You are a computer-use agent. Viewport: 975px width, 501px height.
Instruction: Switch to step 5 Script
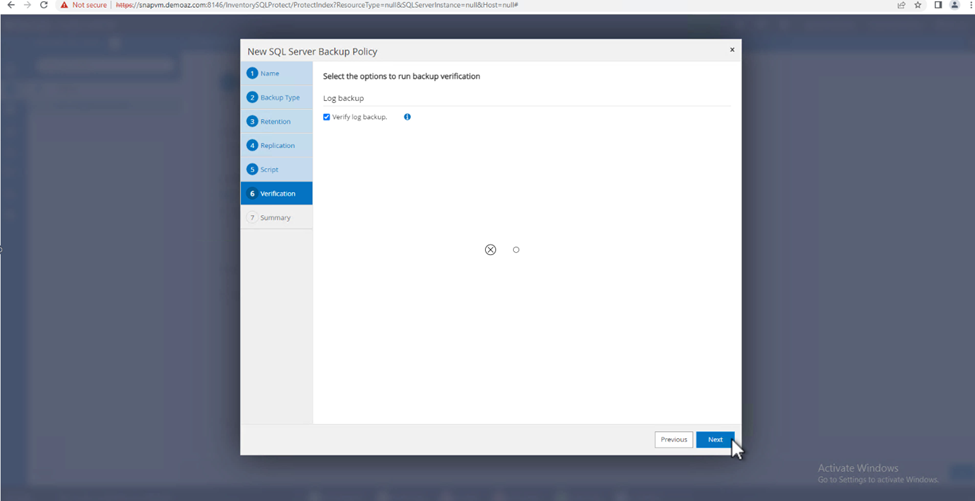tap(277, 169)
